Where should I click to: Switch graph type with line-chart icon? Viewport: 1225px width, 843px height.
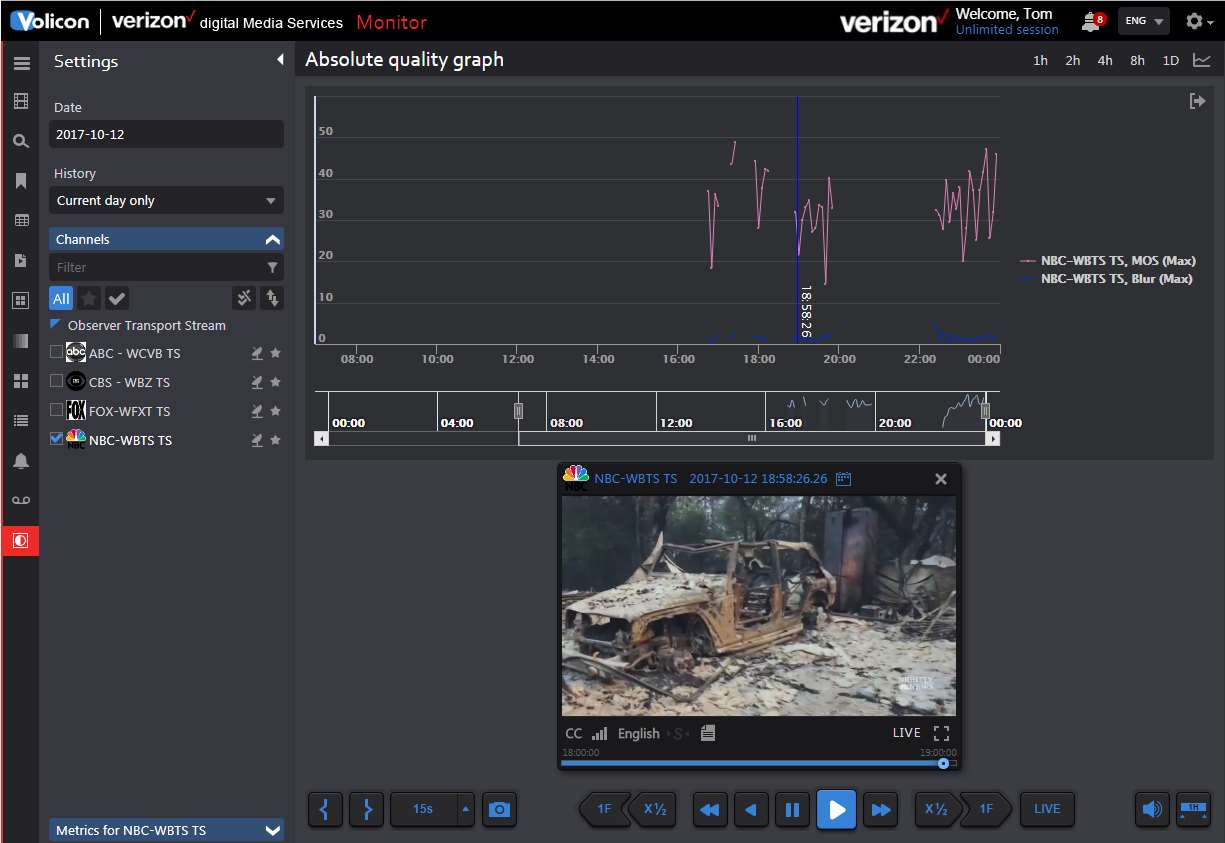(1202, 61)
